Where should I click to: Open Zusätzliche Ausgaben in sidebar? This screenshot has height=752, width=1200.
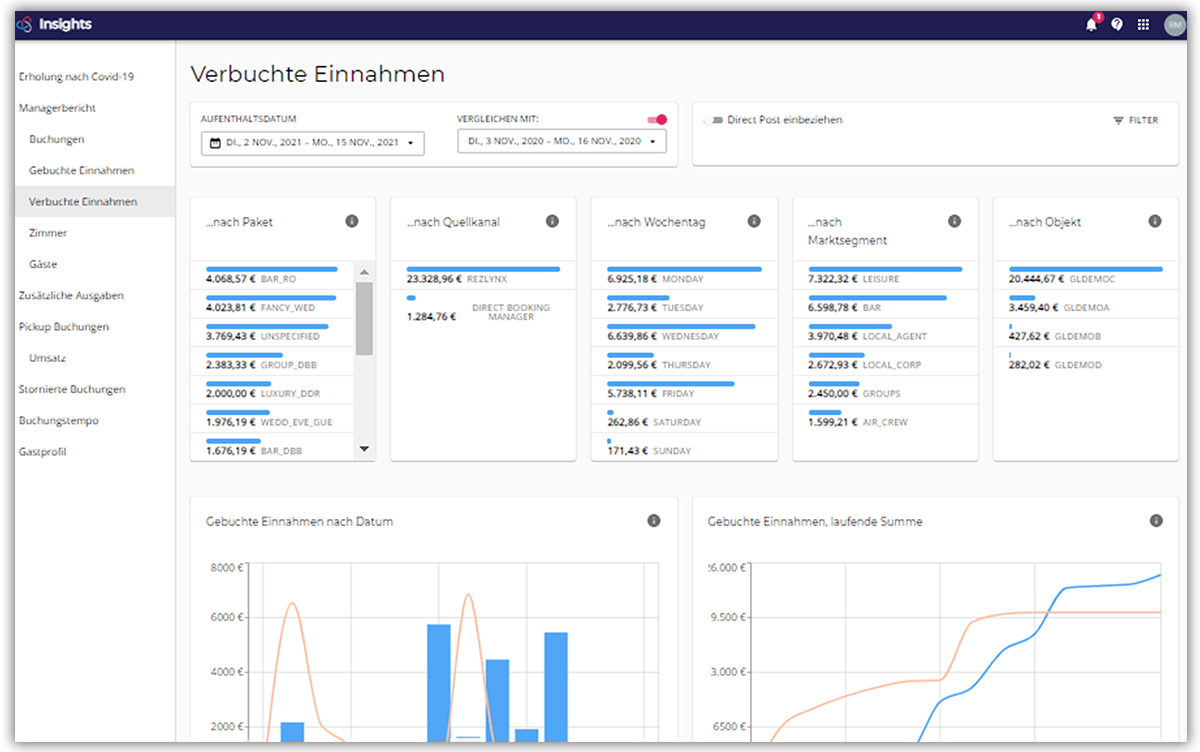click(70, 296)
